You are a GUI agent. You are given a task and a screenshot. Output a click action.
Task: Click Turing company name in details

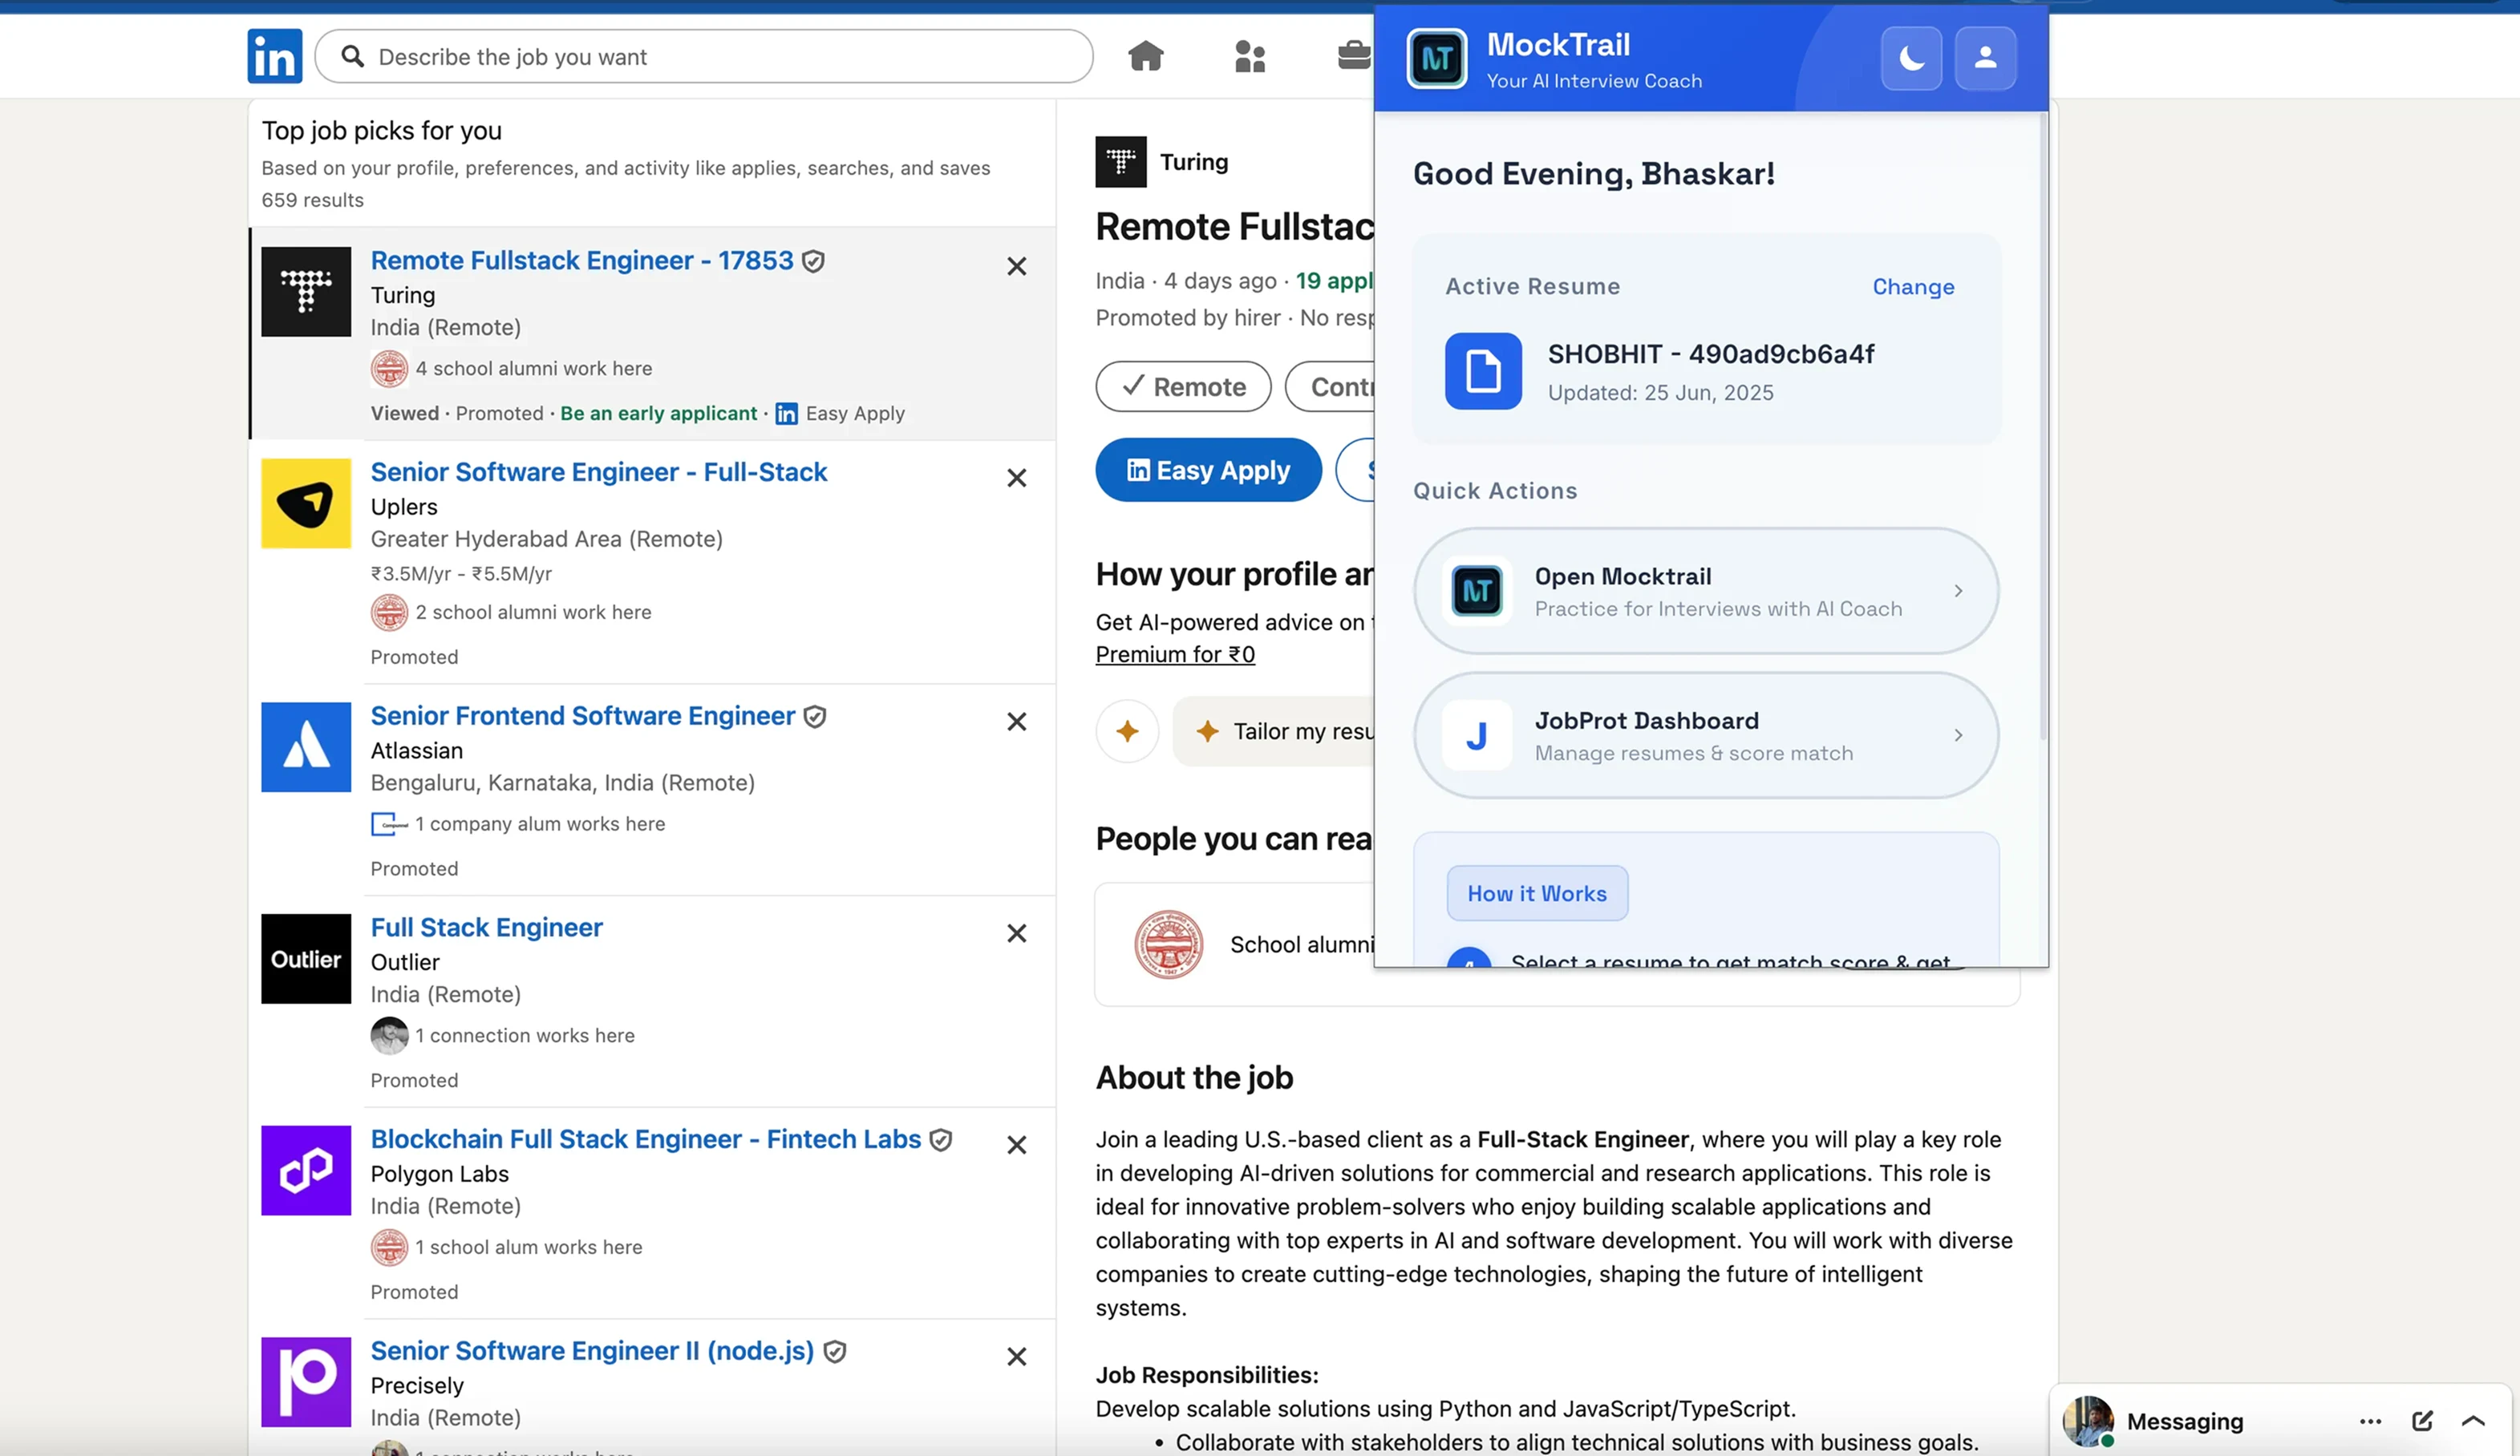click(x=1194, y=162)
